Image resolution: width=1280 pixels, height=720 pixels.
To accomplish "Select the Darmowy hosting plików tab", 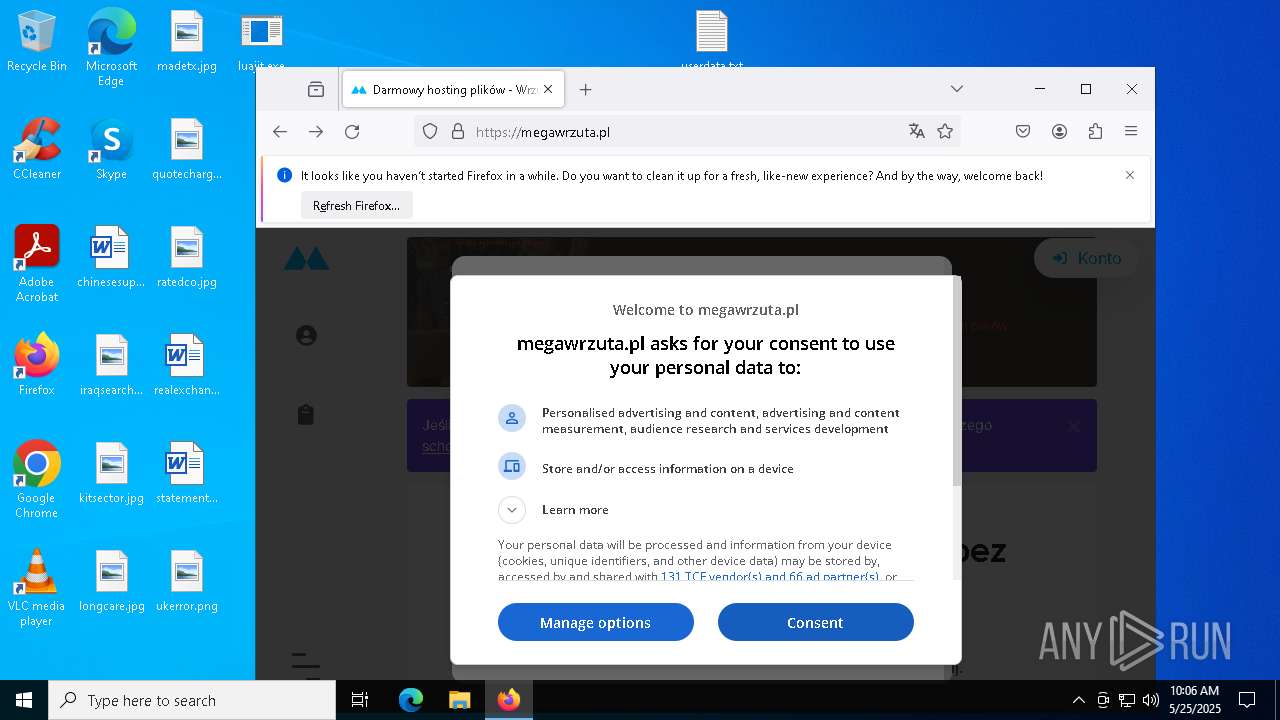I will (x=453, y=89).
